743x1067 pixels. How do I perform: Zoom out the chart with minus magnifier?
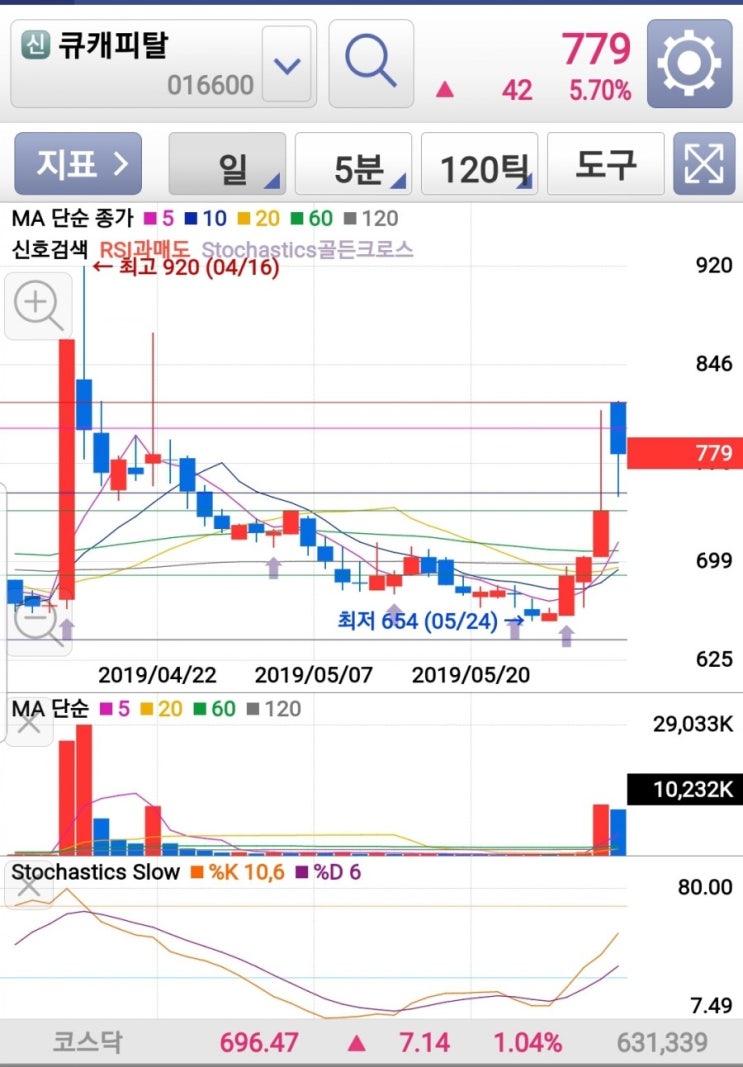(x=39, y=623)
